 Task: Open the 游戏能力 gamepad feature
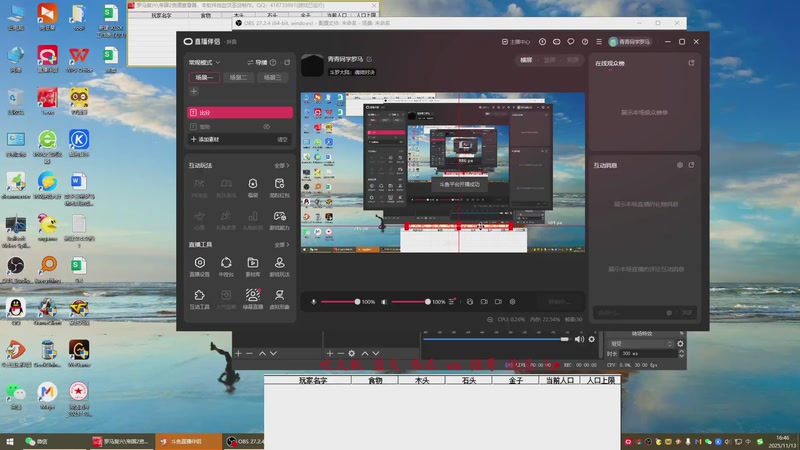tap(280, 220)
